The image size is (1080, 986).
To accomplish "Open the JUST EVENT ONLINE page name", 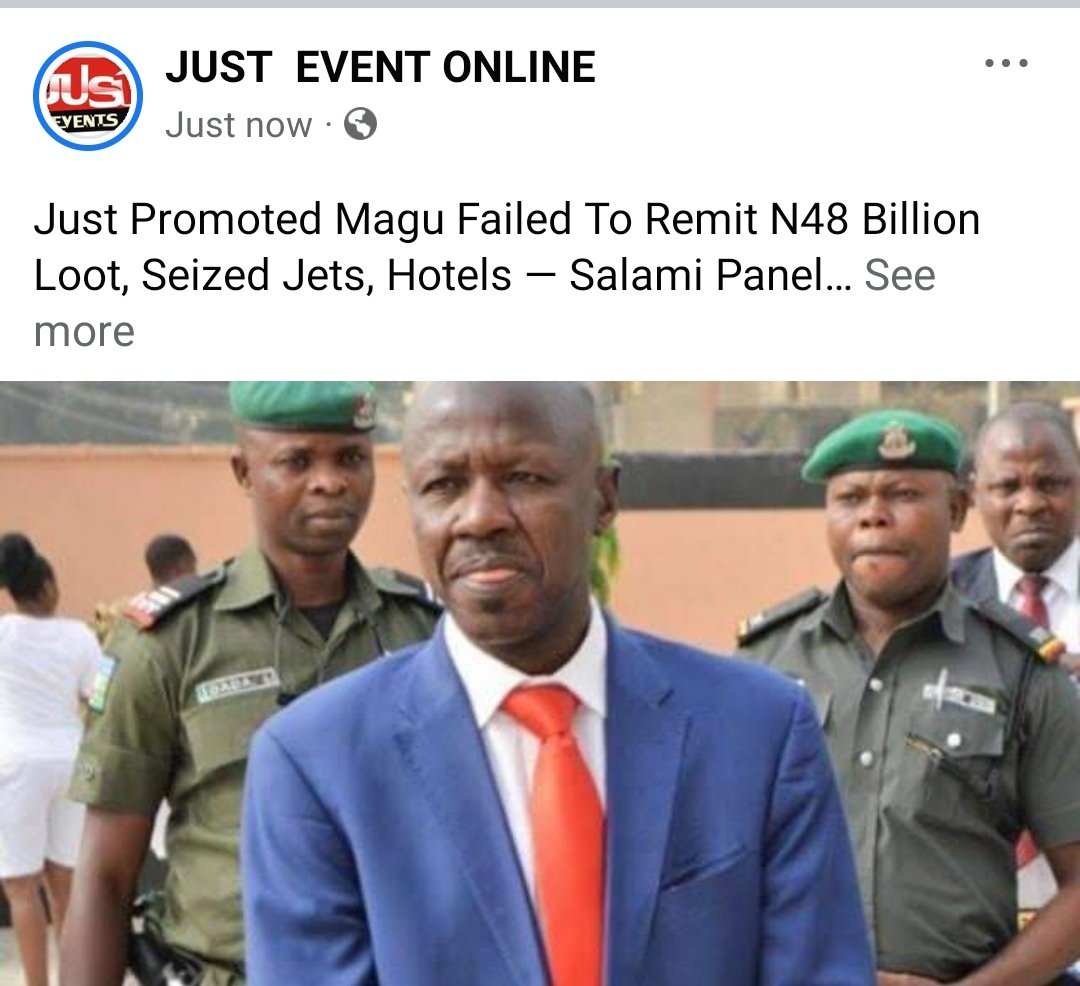I will (x=380, y=67).
